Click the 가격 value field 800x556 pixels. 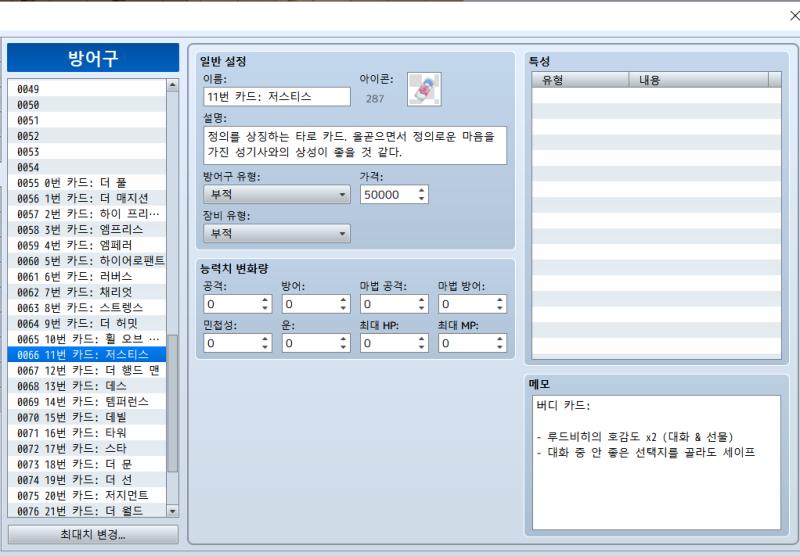pos(388,194)
